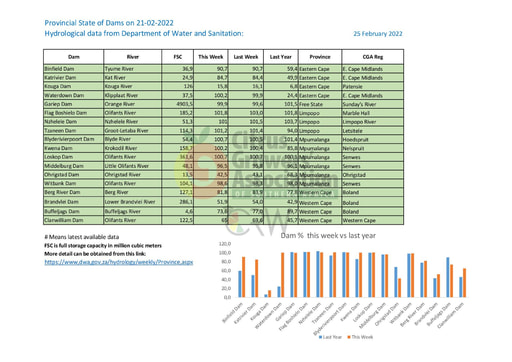Click the 120,0 y-axis label on chart
Image resolution: width=512 pixels, height=362 pixels.
(x=225, y=244)
